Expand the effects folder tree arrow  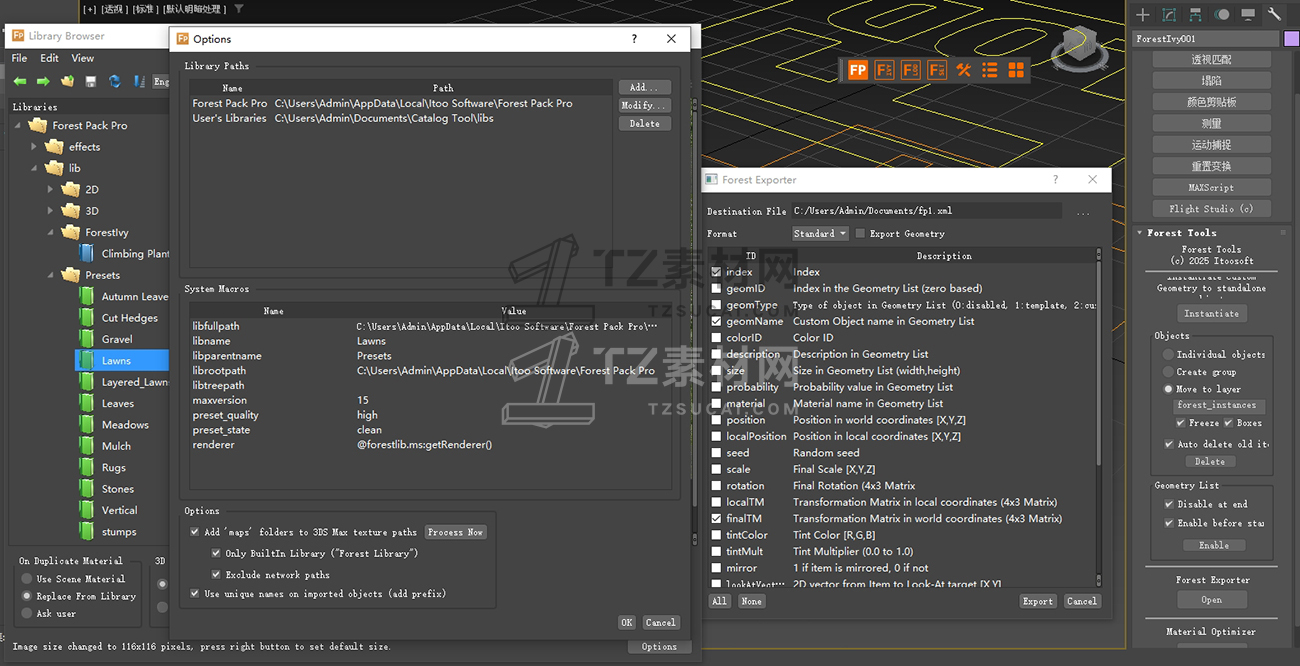(34, 147)
